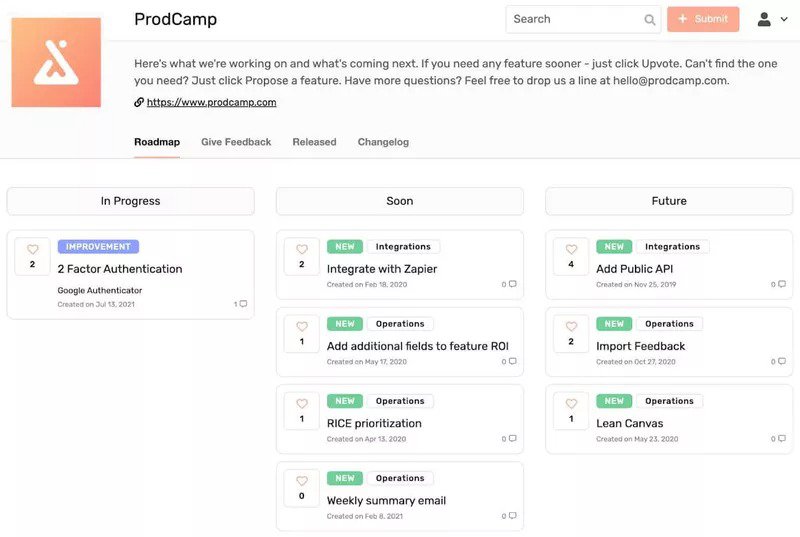Image resolution: width=800 pixels, height=537 pixels.
Task: Click the ProdCamp logo thumbnail
Action: (56, 62)
